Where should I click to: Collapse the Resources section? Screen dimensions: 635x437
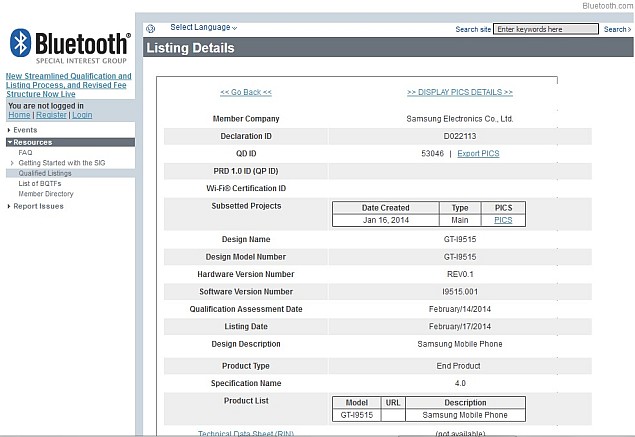32,142
